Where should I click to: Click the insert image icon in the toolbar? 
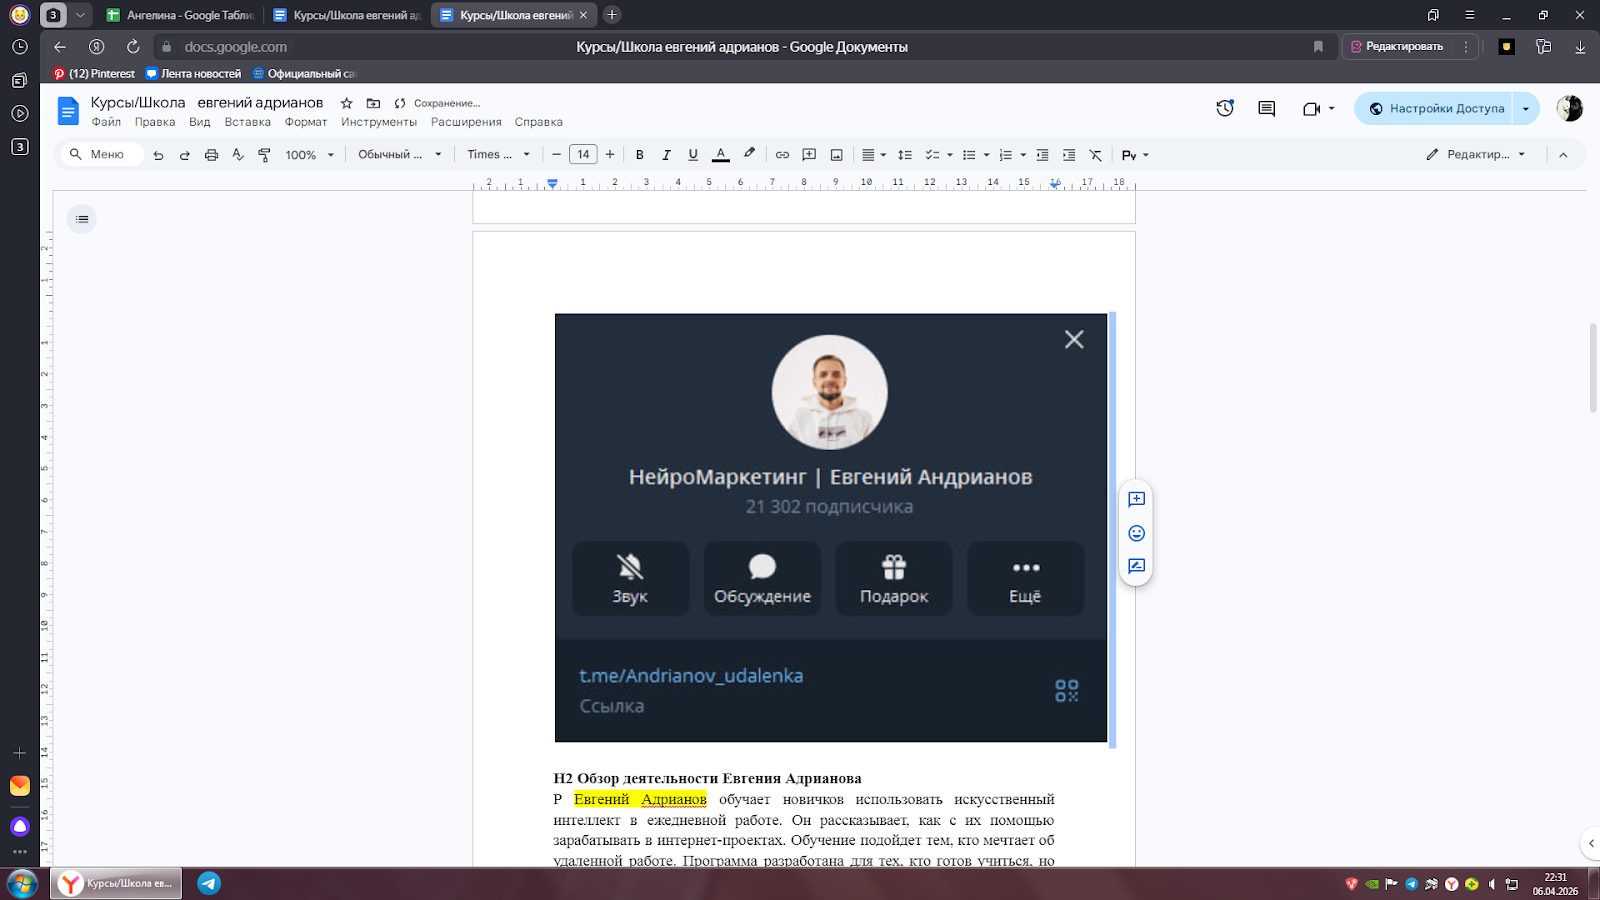pyautogui.click(x=837, y=155)
